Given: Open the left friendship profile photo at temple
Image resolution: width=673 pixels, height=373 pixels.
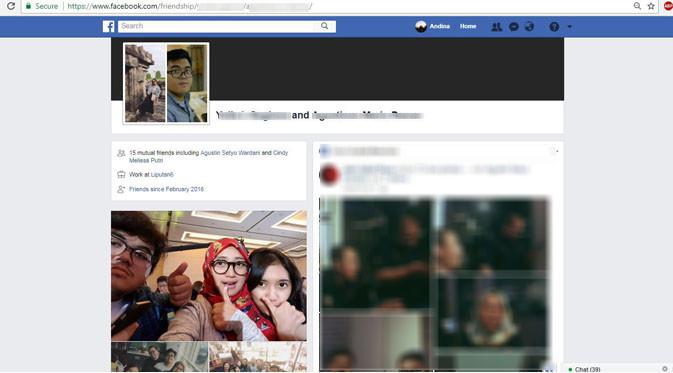Looking at the screenshot, I should (145, 83).
